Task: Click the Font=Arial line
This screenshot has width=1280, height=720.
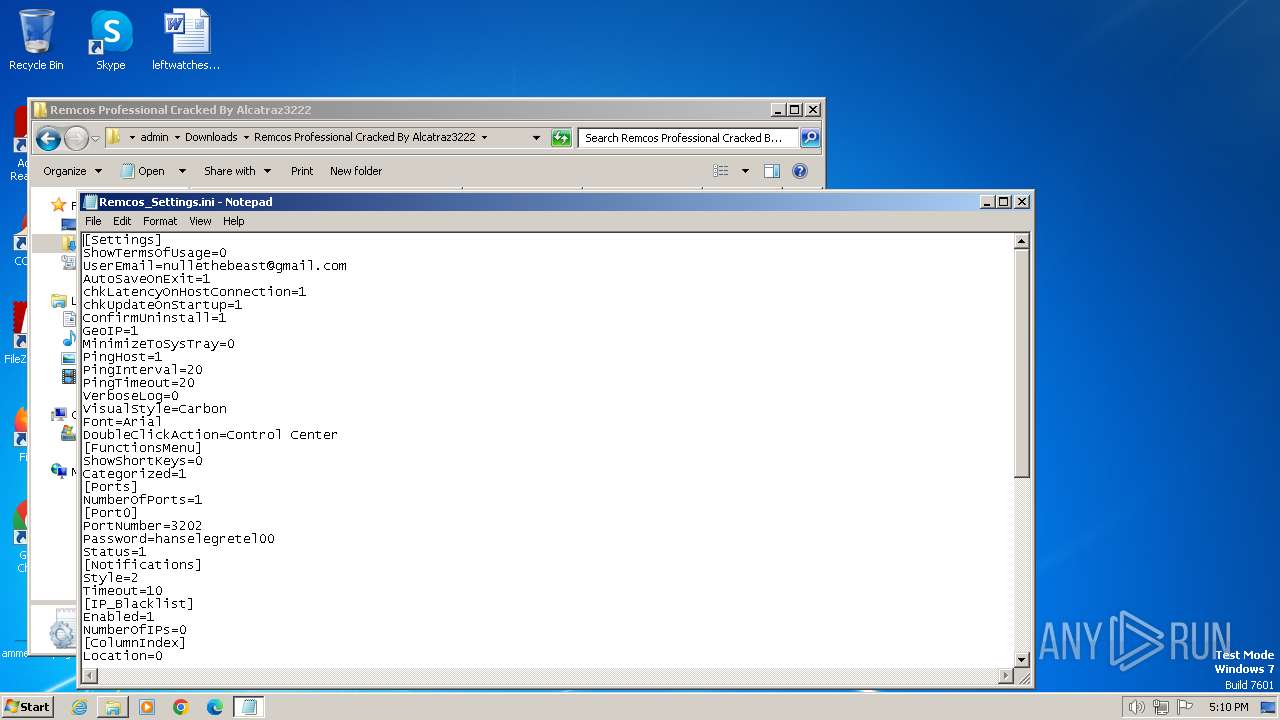Action: click(x=122, y=422)
